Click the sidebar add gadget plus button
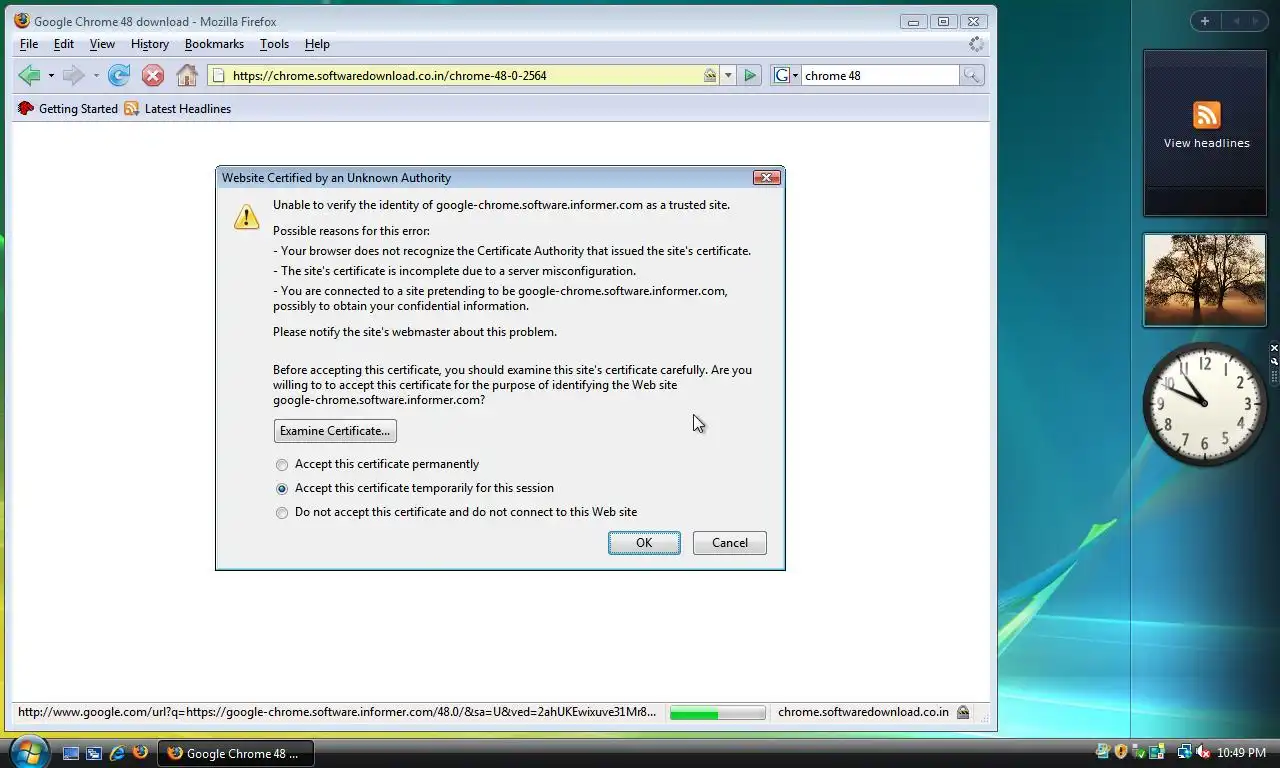This screenshot has width=1280, height=768. pyautogui.click(x=1205, y=21)
